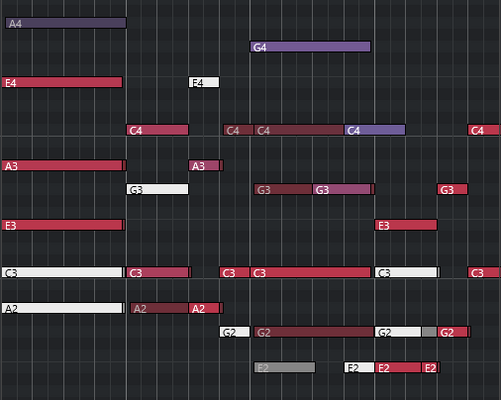
Task: Select the purple G4 note
Action: click(310, 47)
